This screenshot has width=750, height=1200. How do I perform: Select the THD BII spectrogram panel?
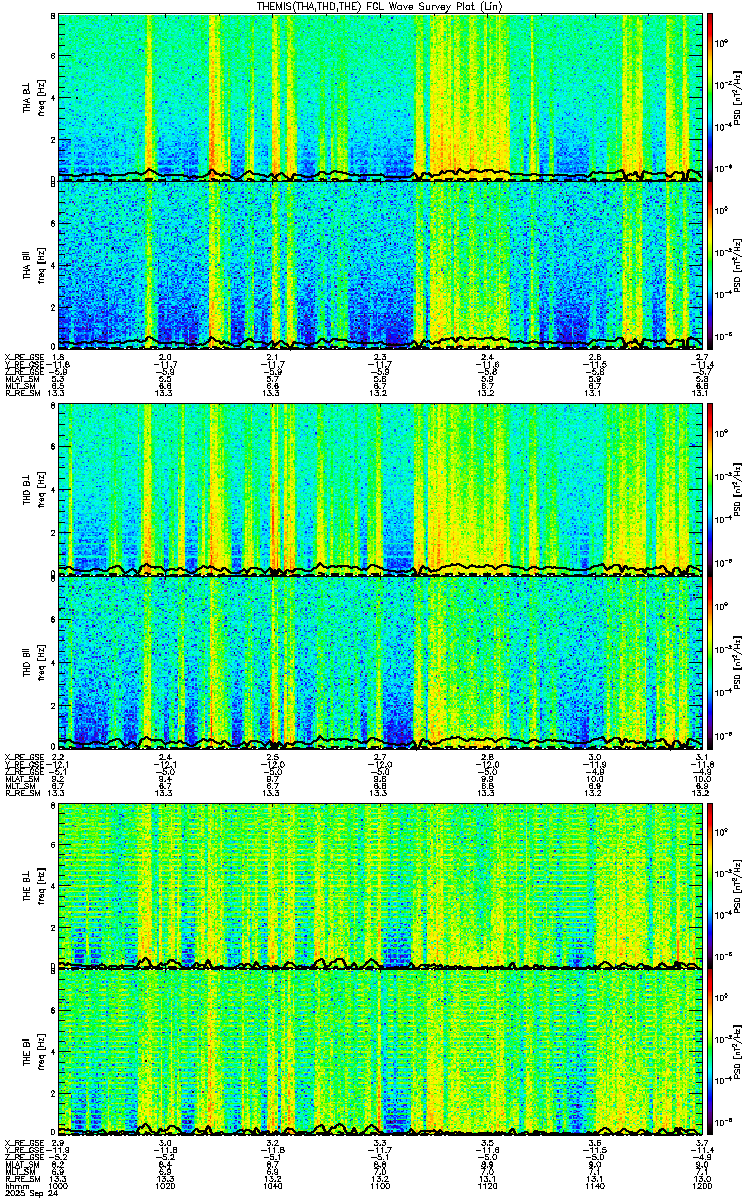(x=380, y=659)
